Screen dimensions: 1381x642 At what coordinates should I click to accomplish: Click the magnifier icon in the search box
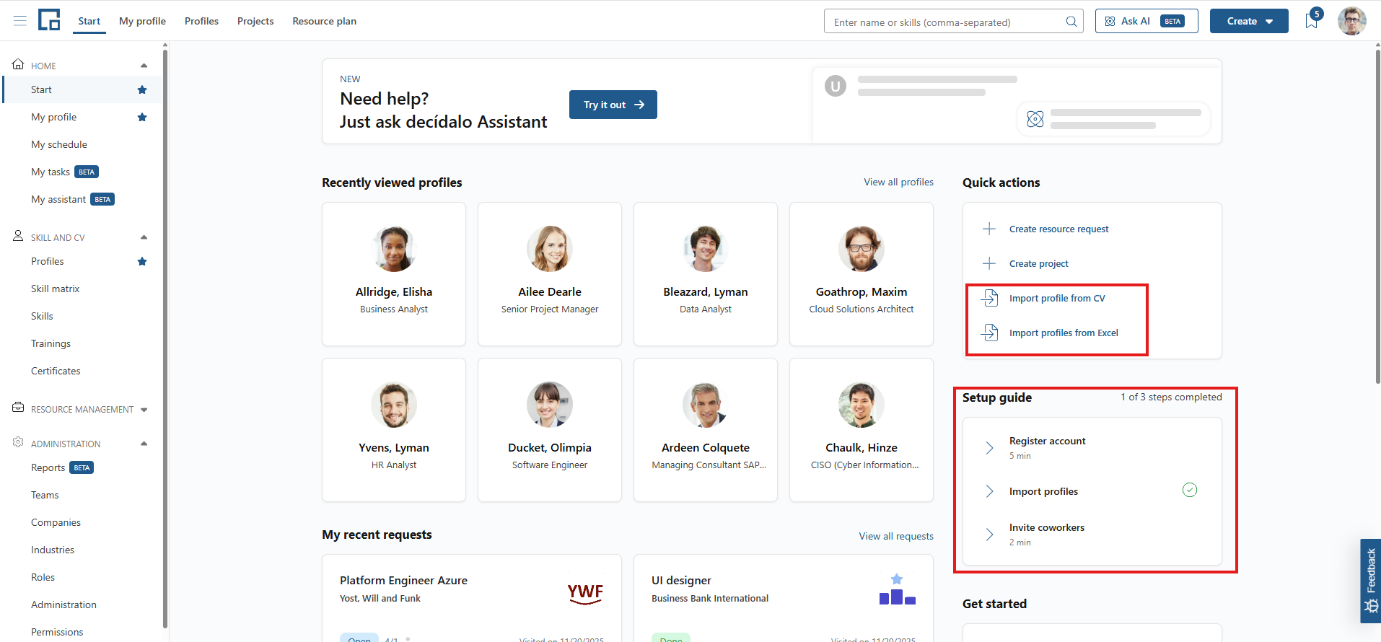tap(1071, 21)
